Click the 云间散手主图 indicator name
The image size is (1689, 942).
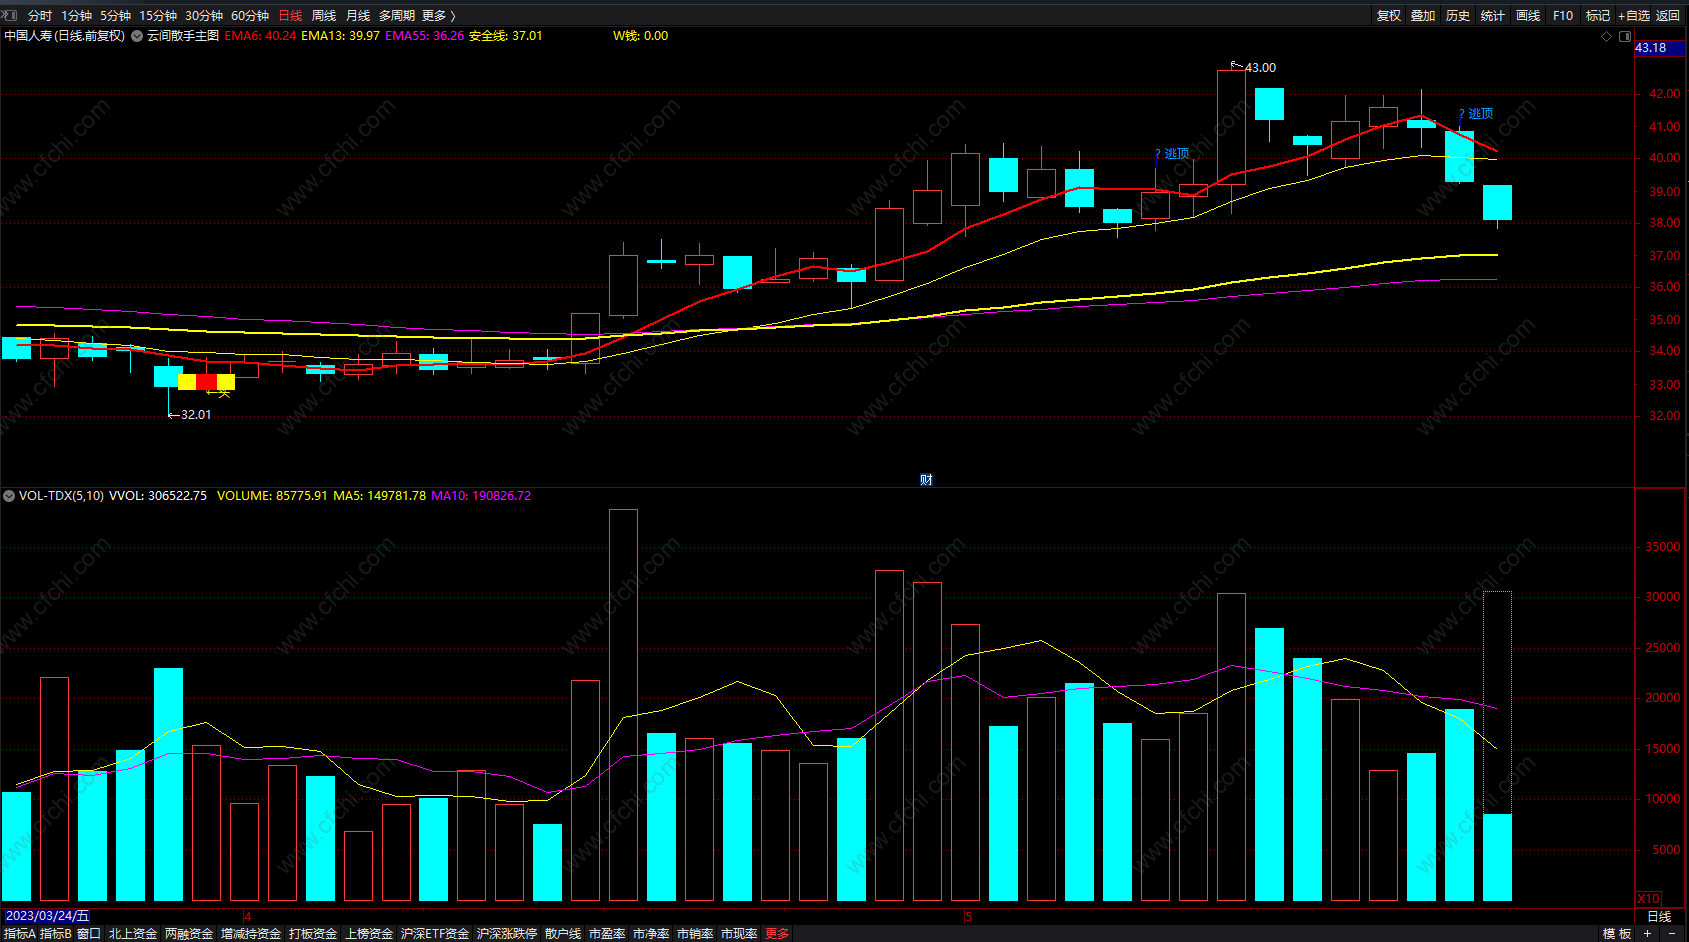click(183, 36)
